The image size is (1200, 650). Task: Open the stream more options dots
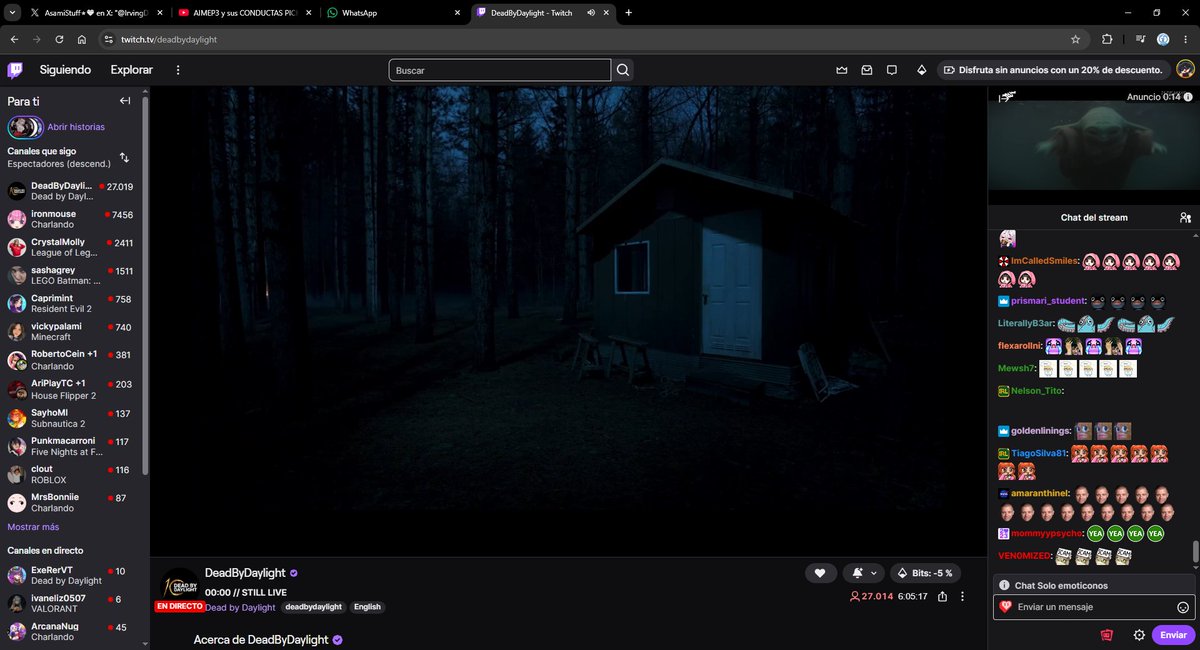point(962,597)
